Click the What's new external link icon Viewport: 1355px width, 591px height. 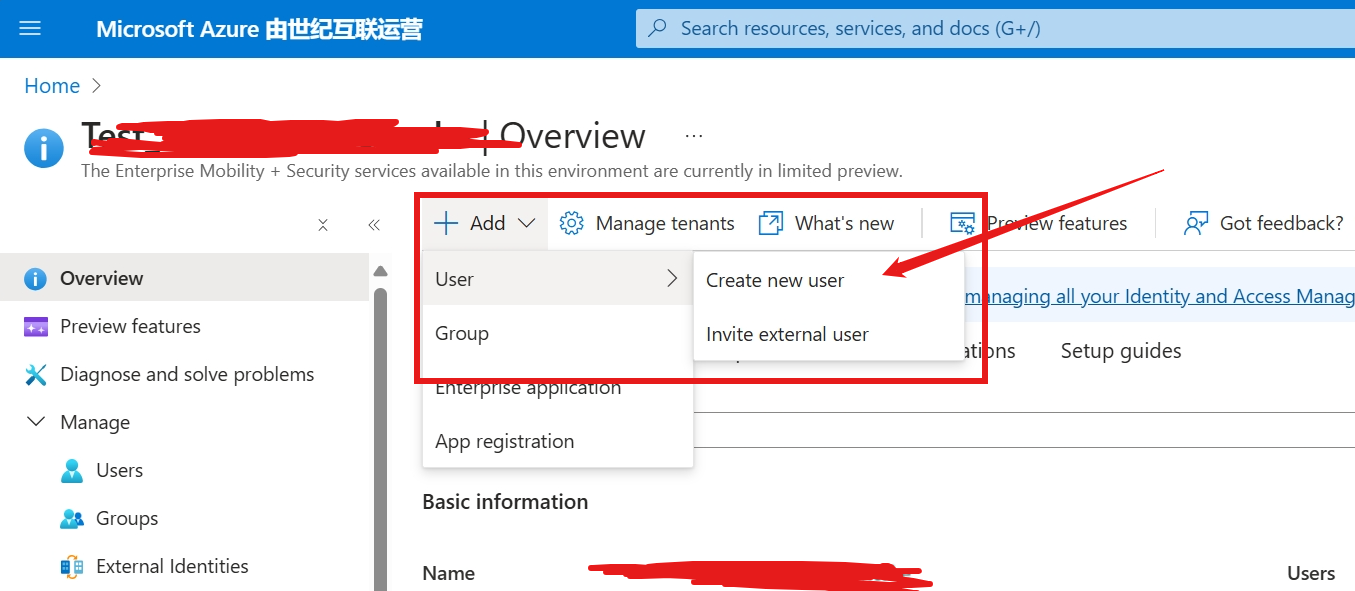tap(770, 223)
